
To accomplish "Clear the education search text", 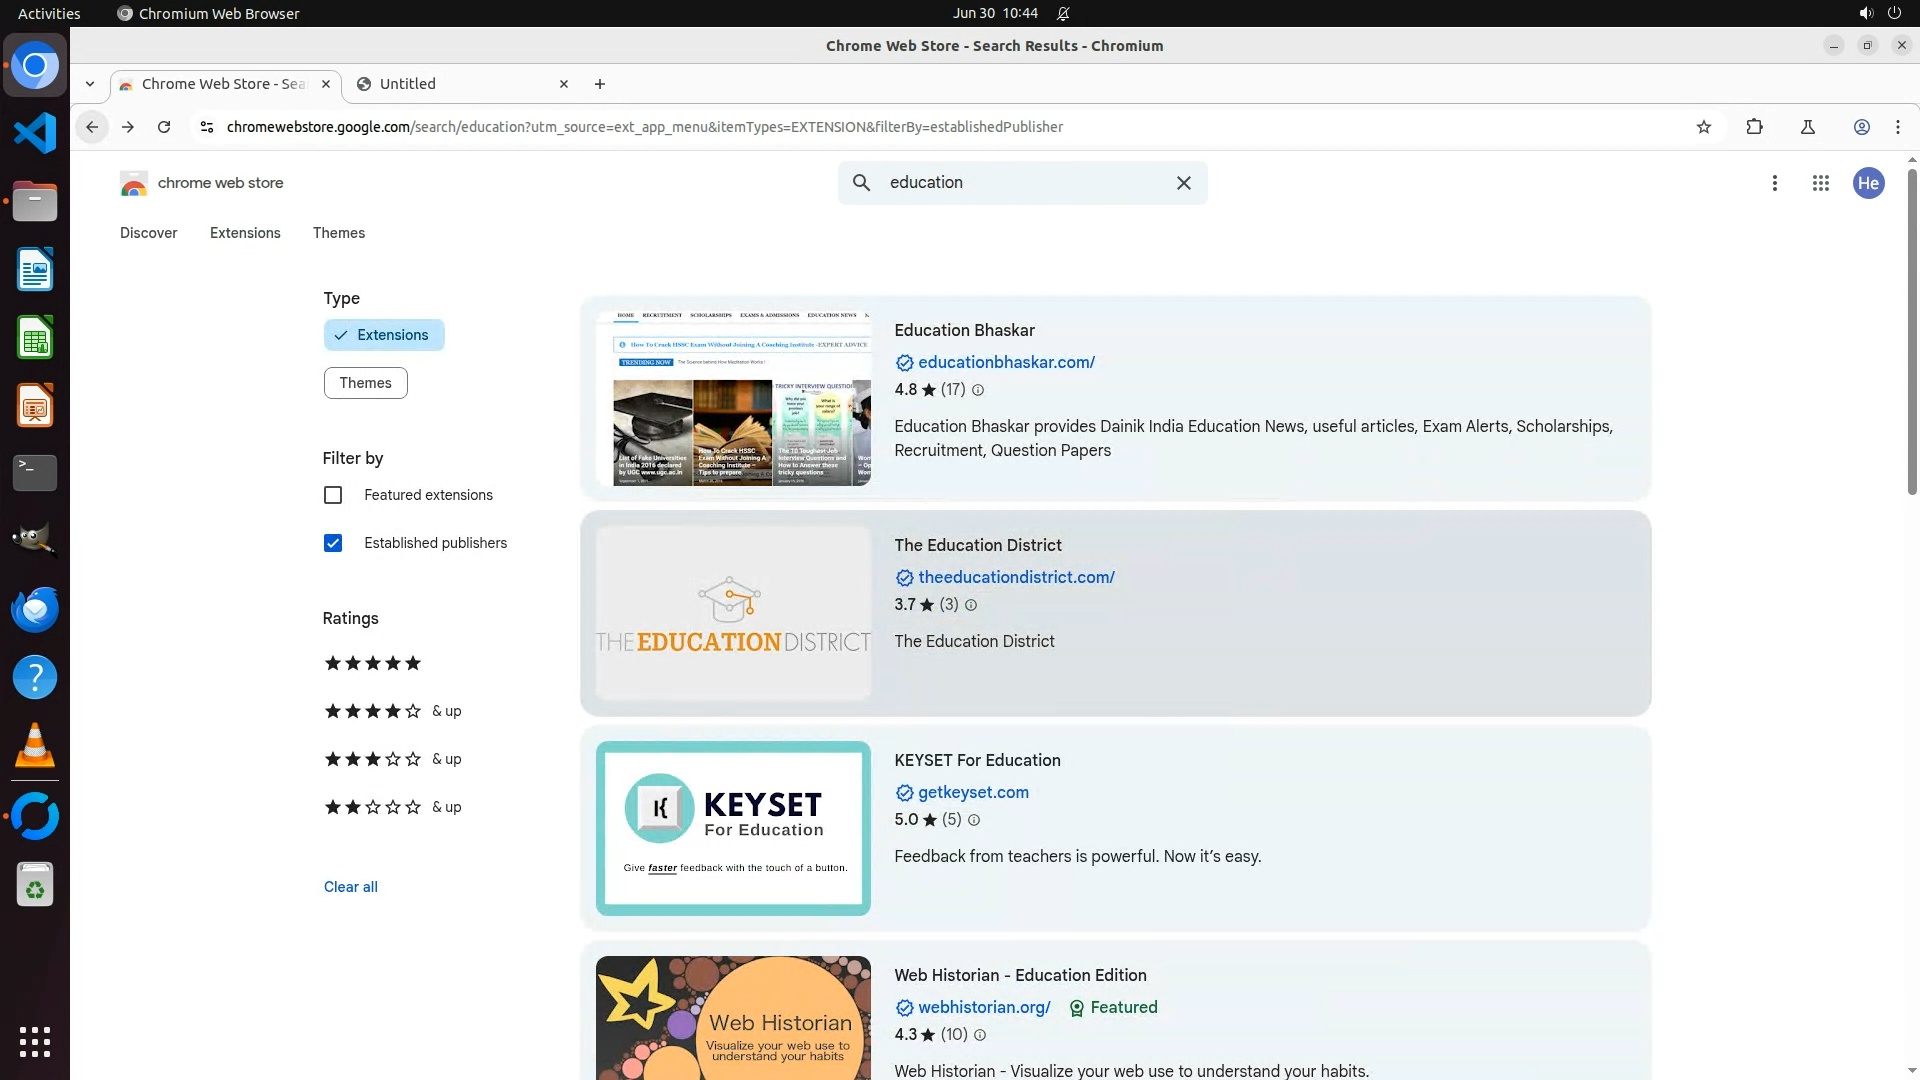I will [1183, 183].
